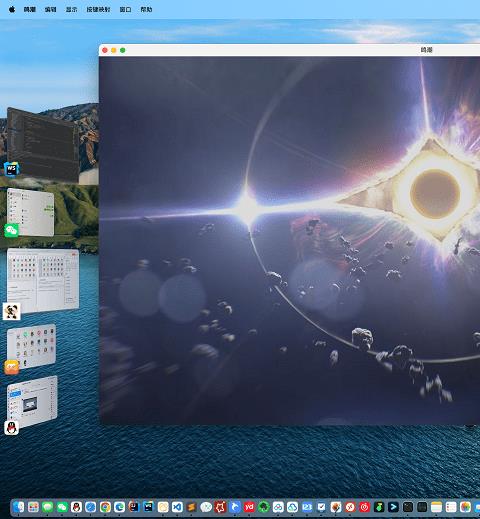The width and height of the screenshot is (480, 519).
Task: Switch to the WebStorm window in Stage Manager
Action: (43, 145)
